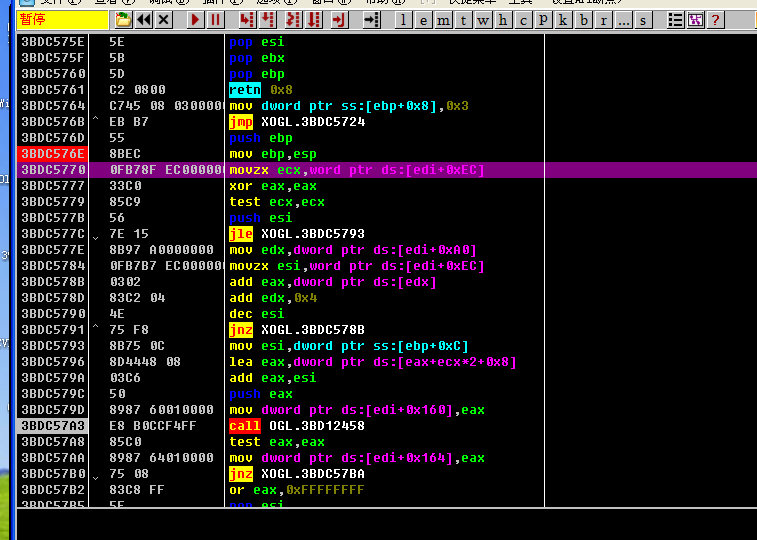Select the 'mov ebp,esp' instruction line
This screenshot has width=757, height=540.
tap(273, 154)
